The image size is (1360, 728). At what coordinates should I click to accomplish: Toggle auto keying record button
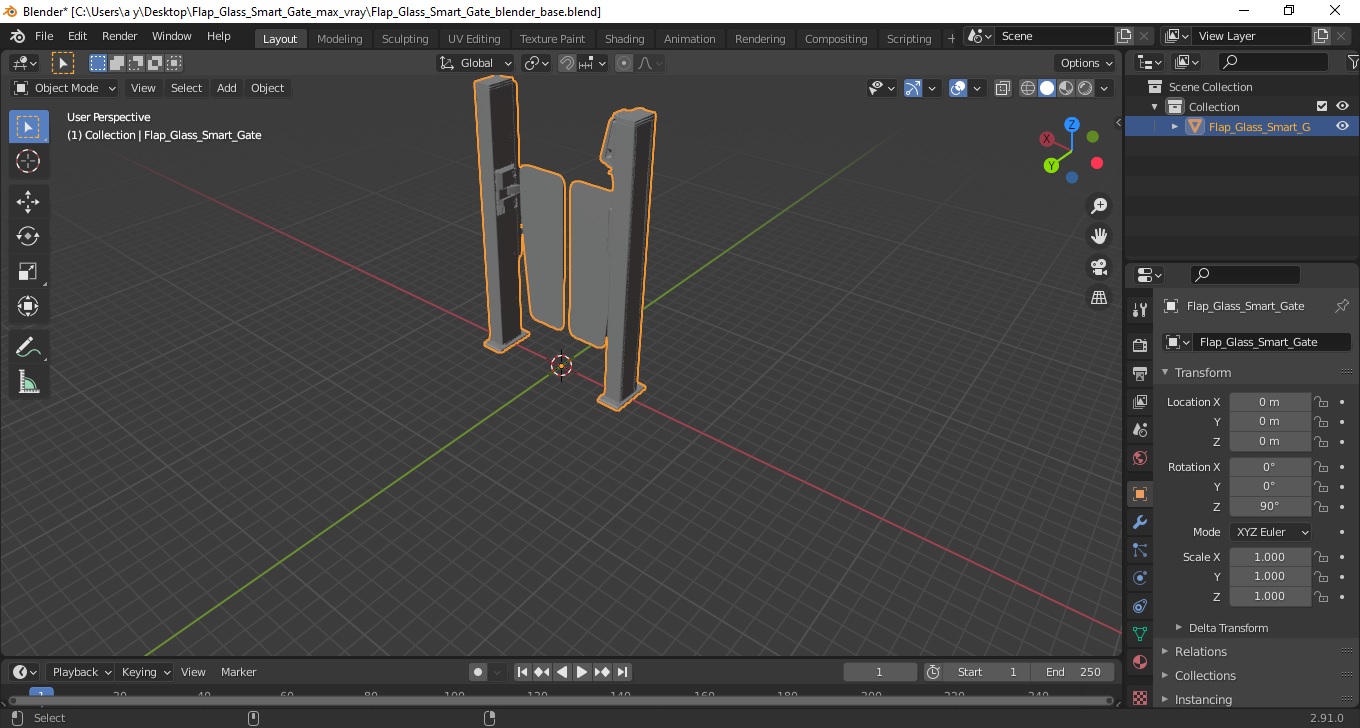click(x=478, y=672)
